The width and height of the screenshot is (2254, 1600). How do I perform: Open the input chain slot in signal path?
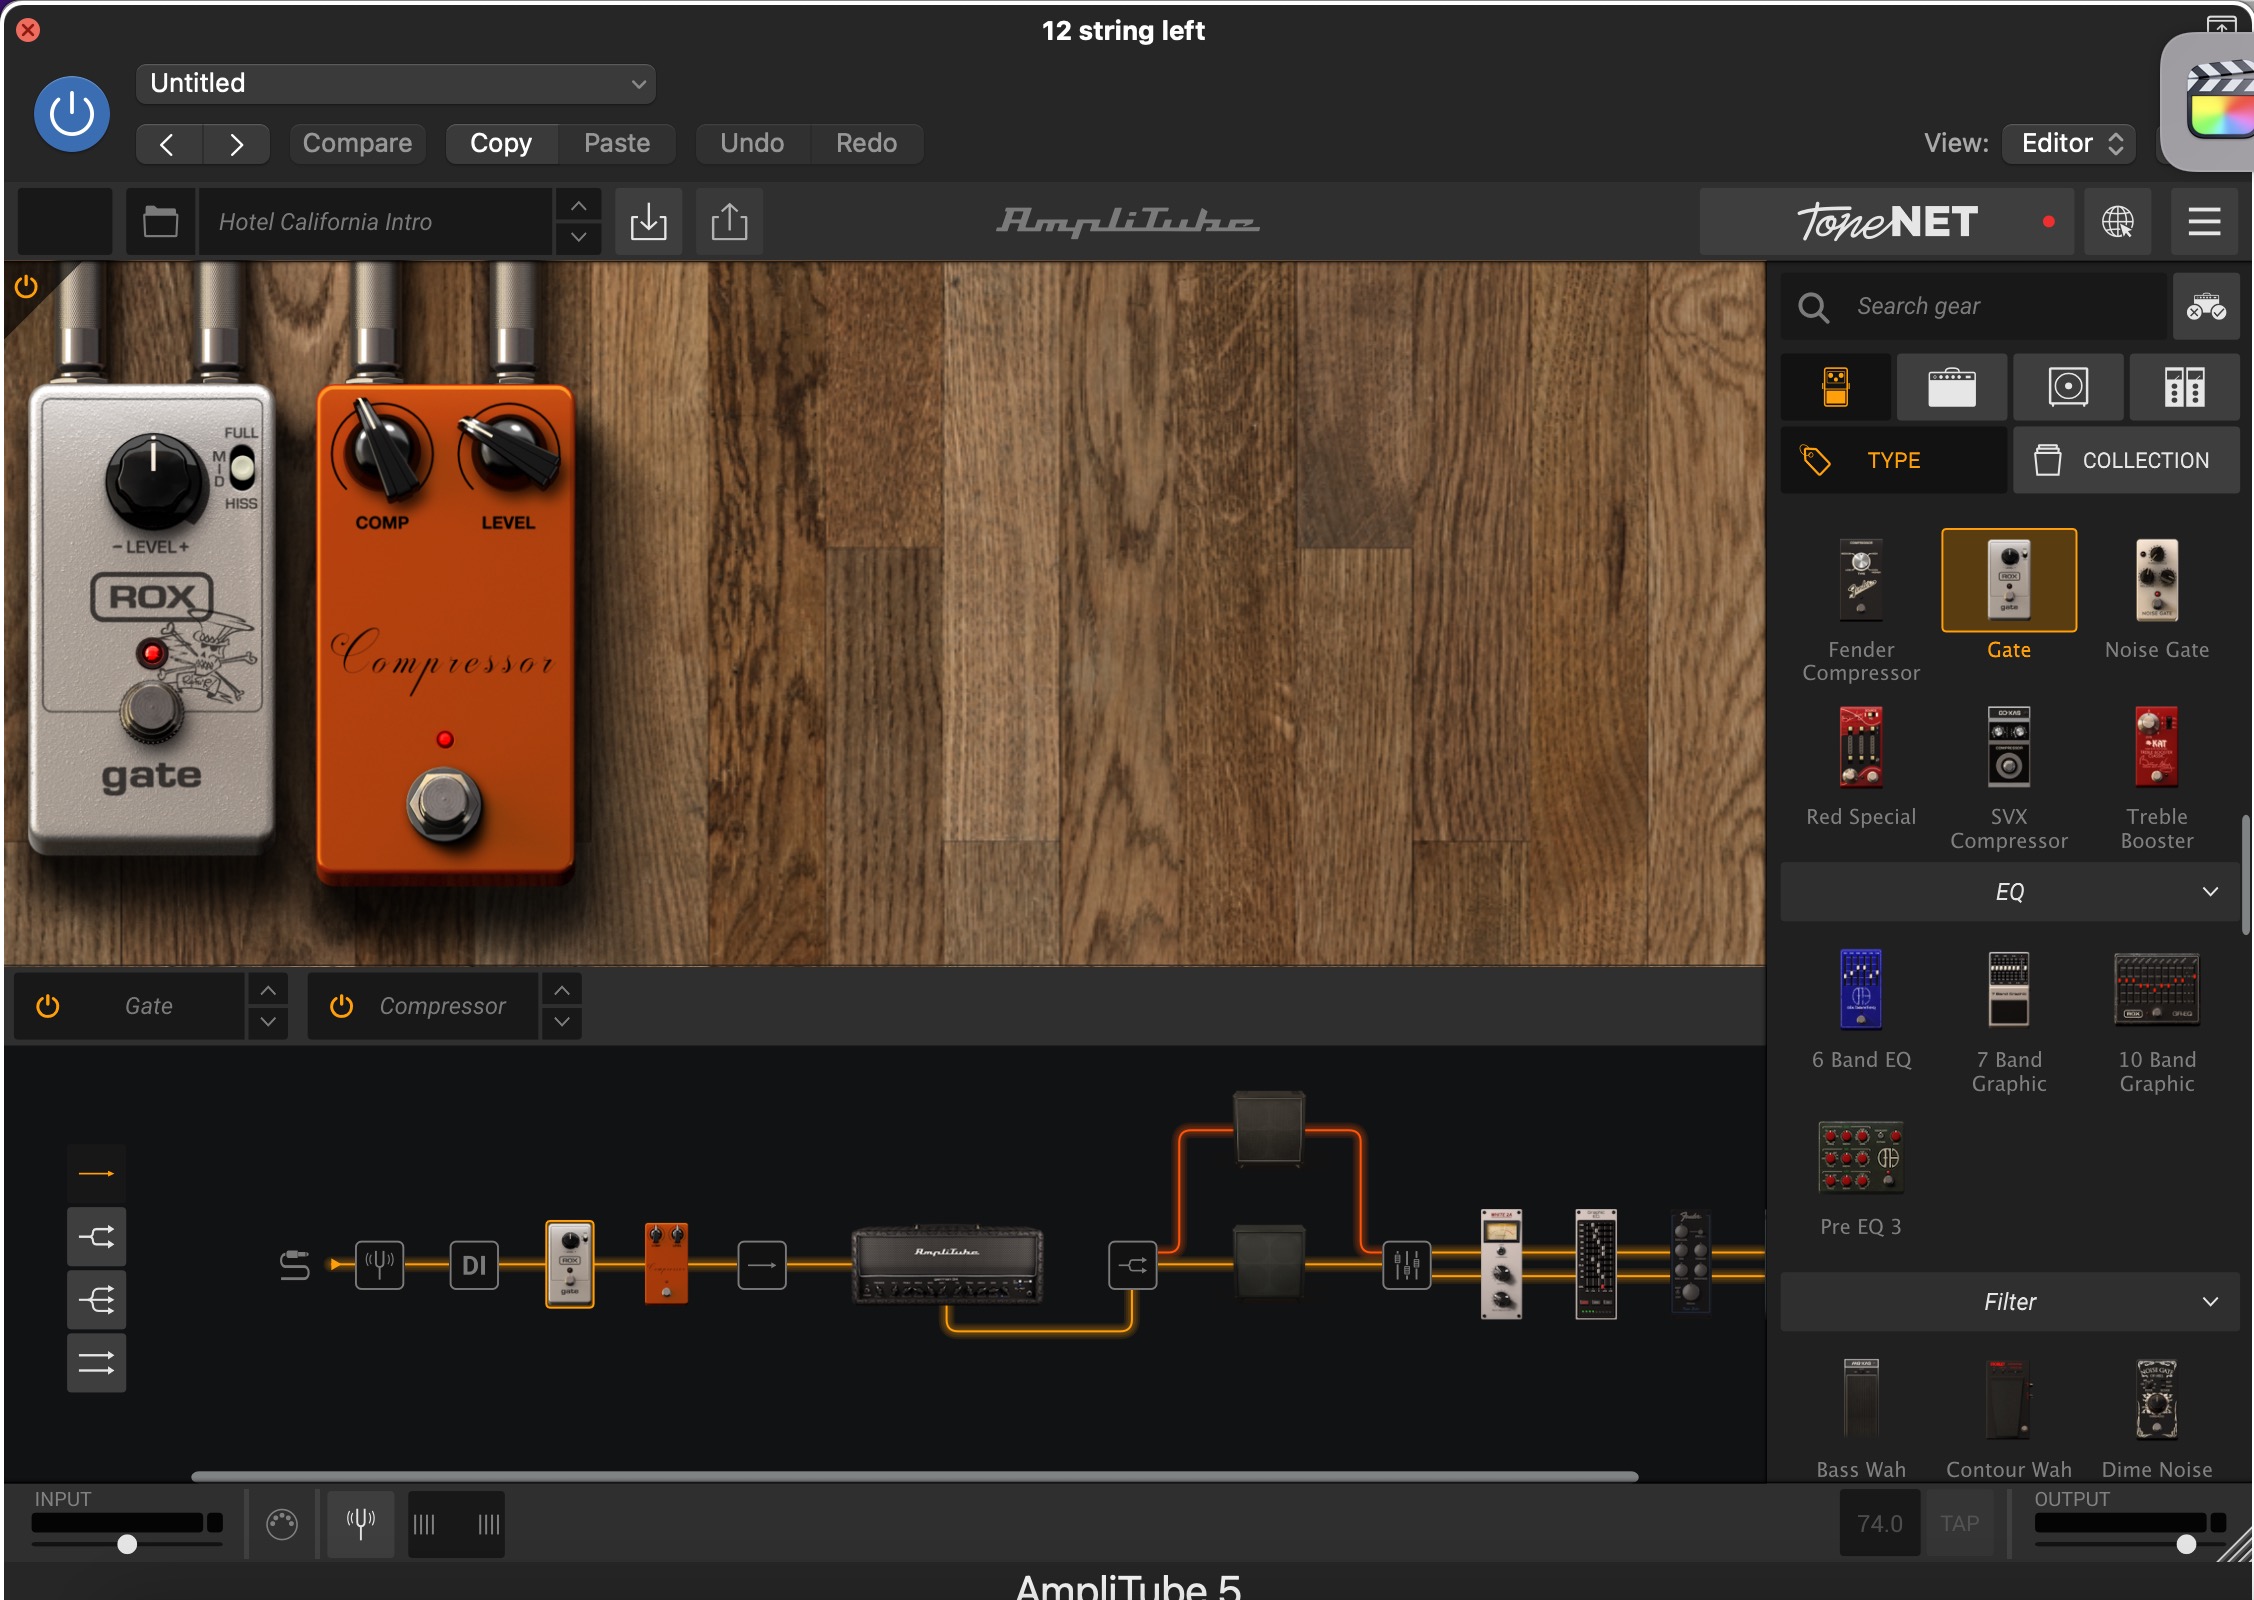[294, 1265]
